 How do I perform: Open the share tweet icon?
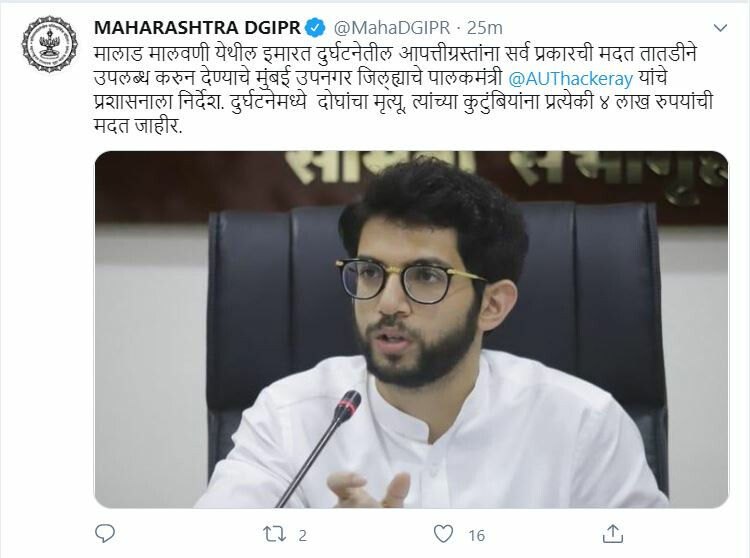612,534
